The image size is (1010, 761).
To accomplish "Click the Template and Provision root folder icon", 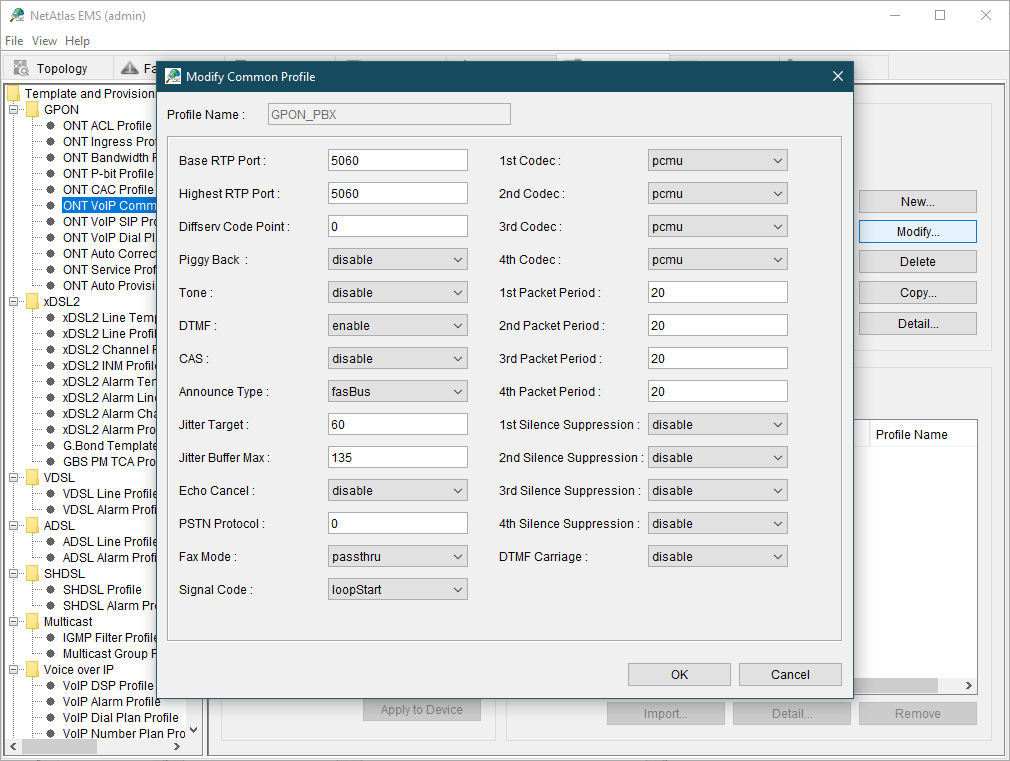I will pos(14,93).
